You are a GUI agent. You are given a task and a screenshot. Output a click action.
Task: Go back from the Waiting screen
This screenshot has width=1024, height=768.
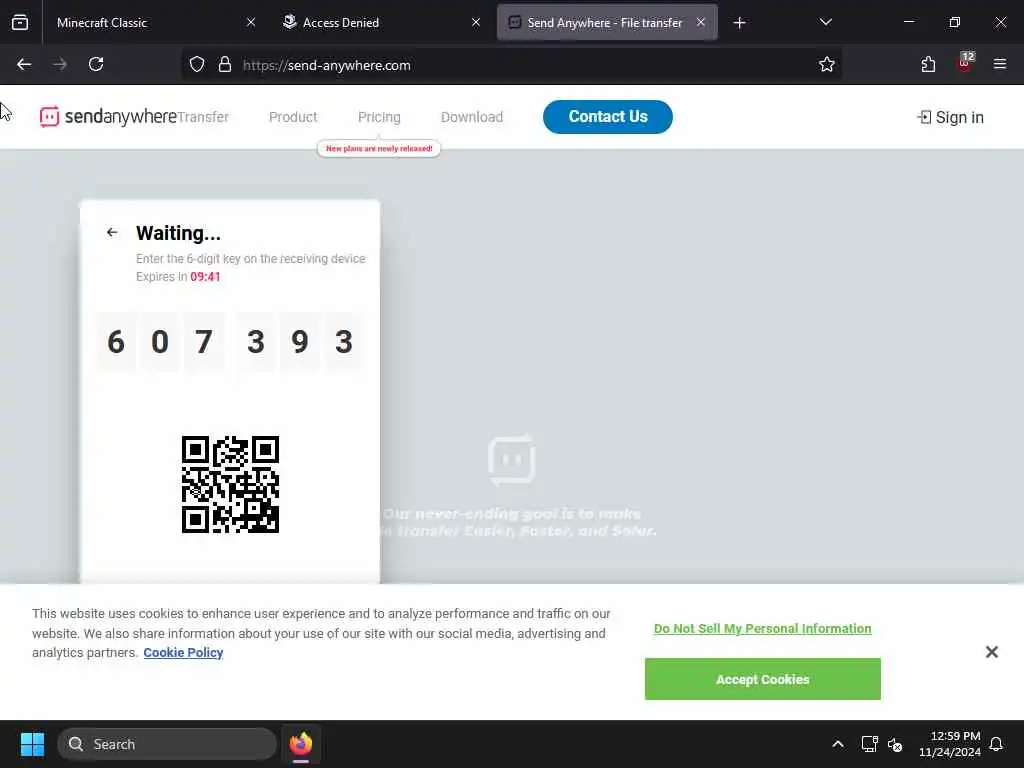(x=112, y=232)
